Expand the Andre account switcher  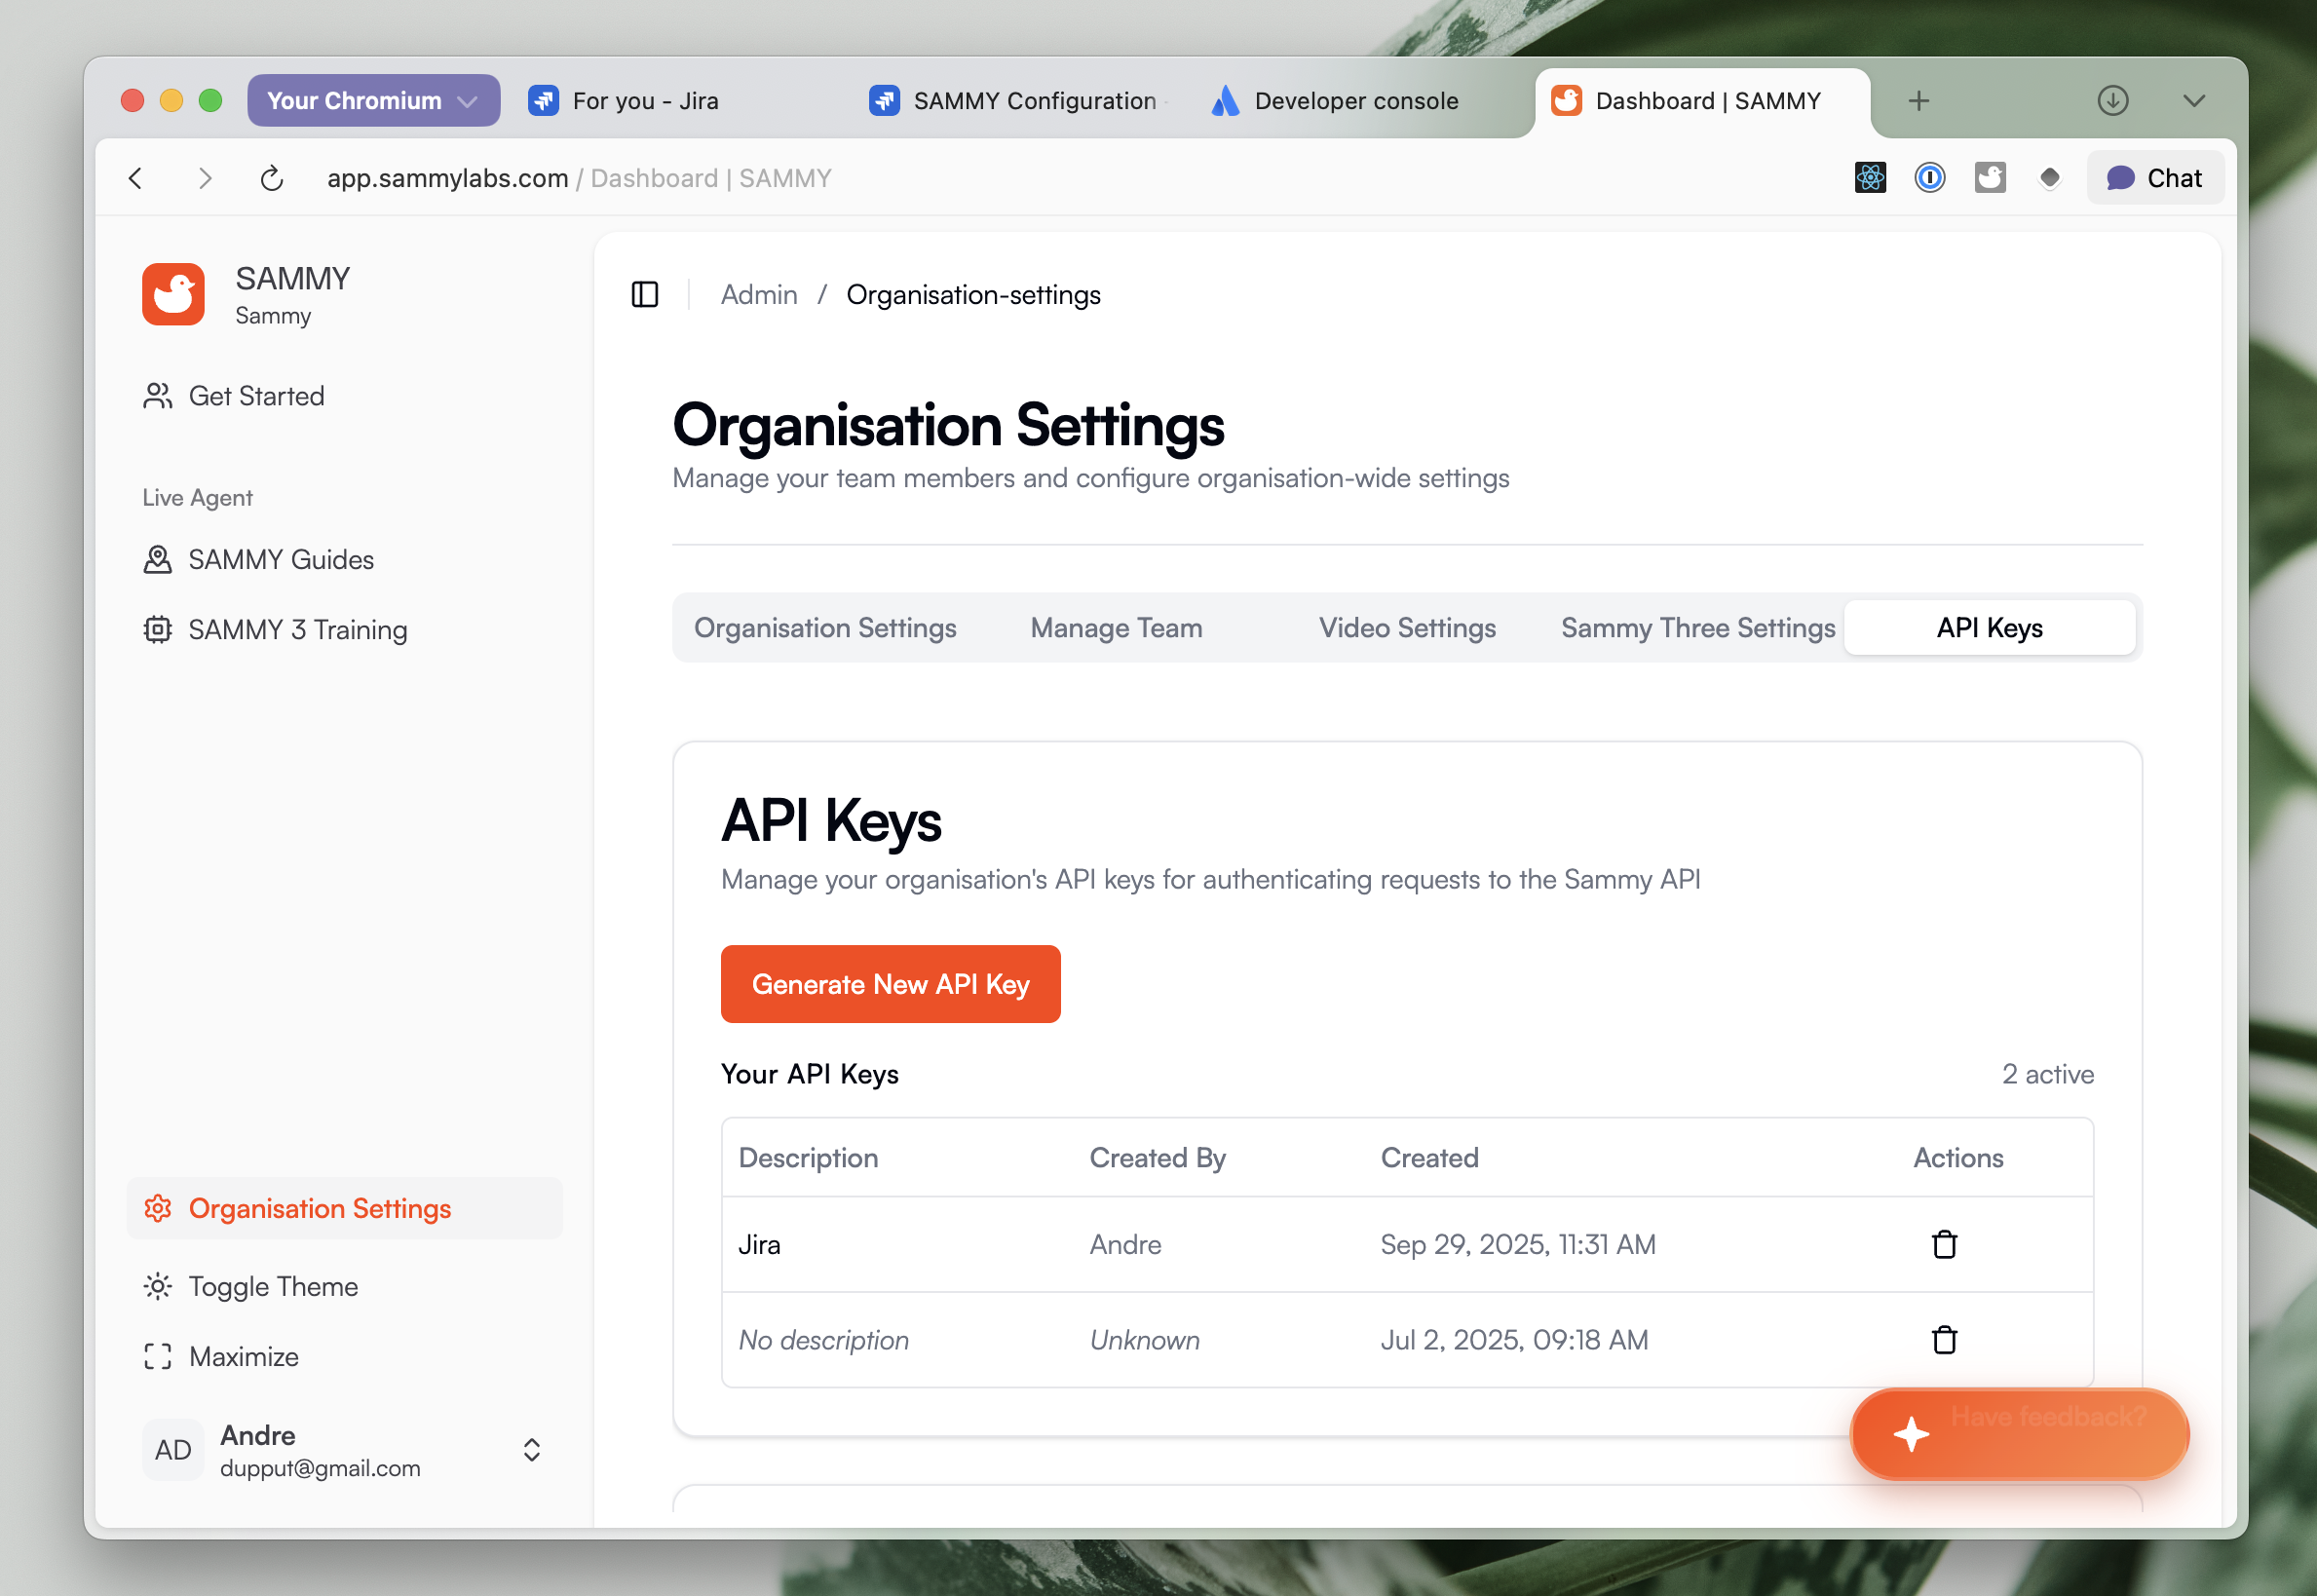[x=531, y=1450]
